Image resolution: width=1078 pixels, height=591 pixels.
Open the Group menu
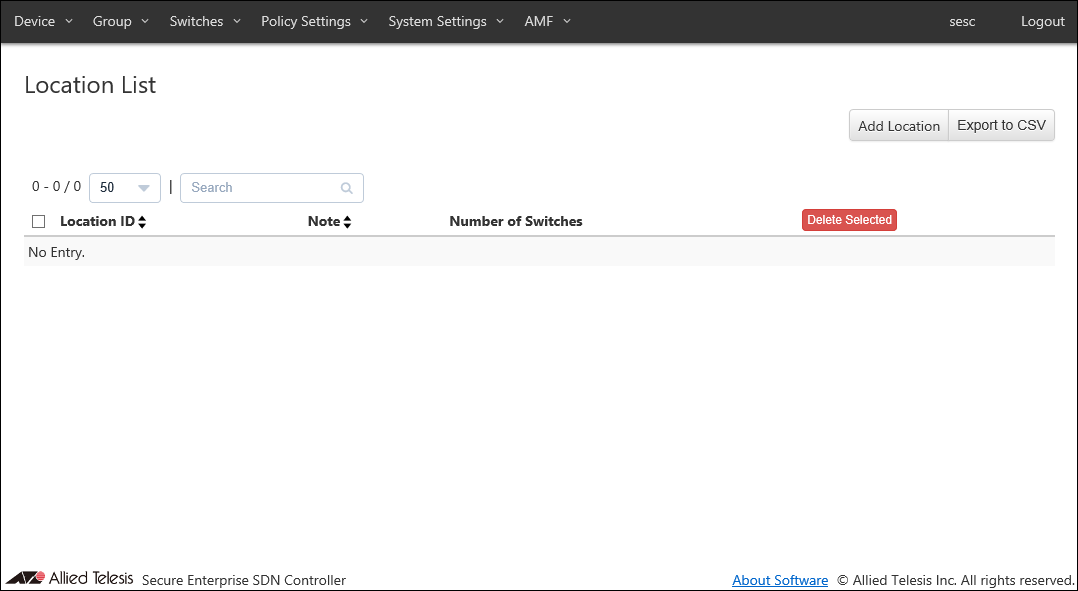pyautogui.click(x=120, y=21)
